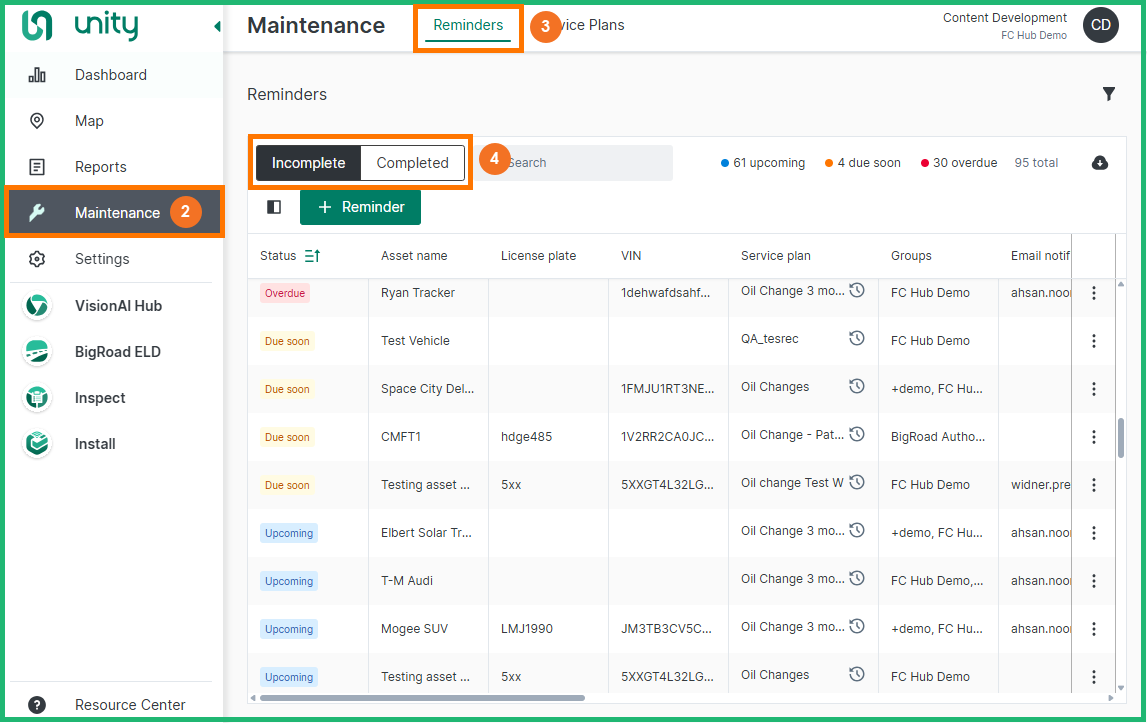Open the Inspect app in sidebar
The width and height of the screenshot is (1147, 723).
click(100, 398)
